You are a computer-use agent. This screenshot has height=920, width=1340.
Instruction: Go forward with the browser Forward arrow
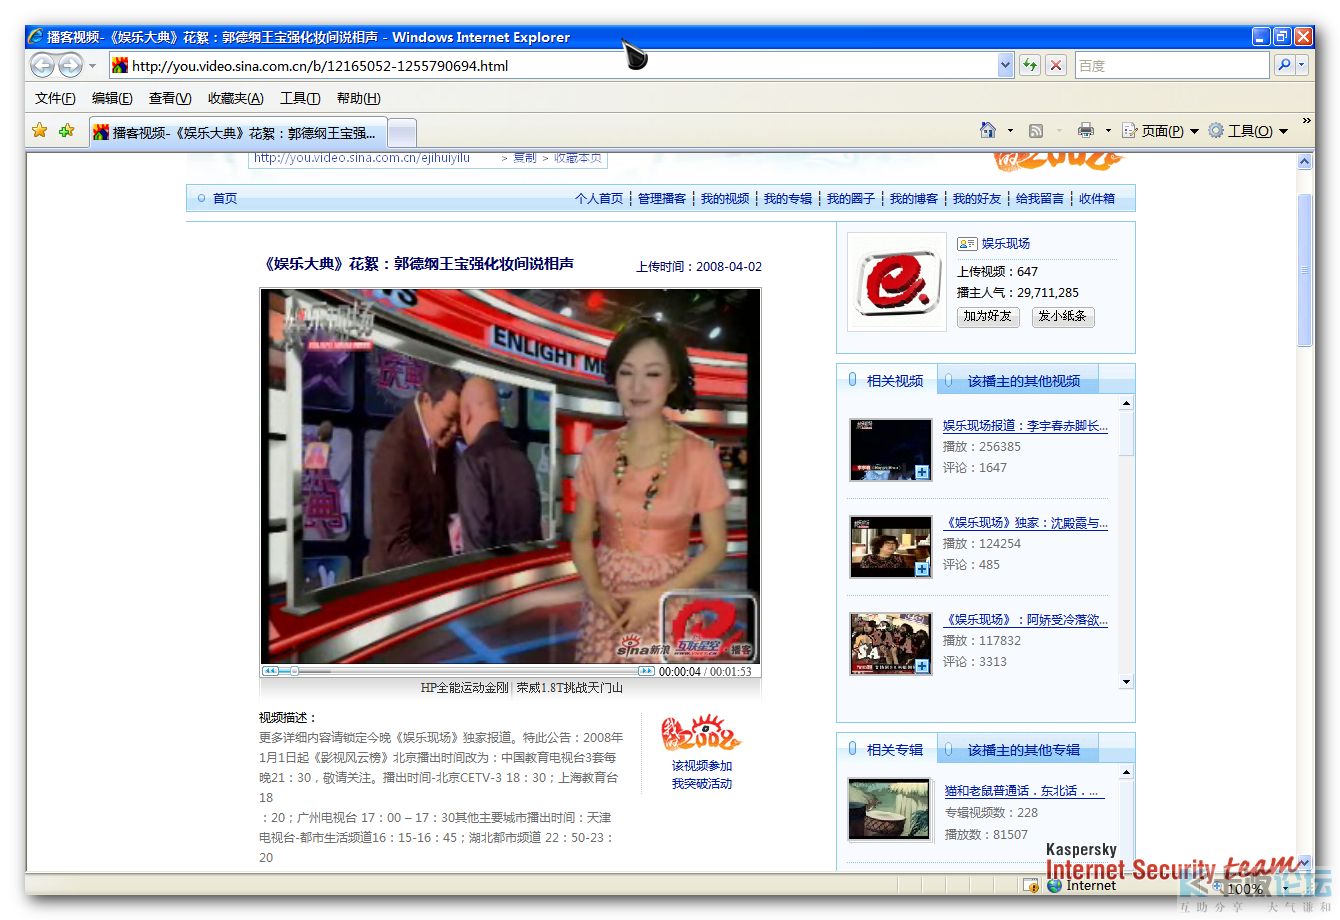[x=70, y=66]
